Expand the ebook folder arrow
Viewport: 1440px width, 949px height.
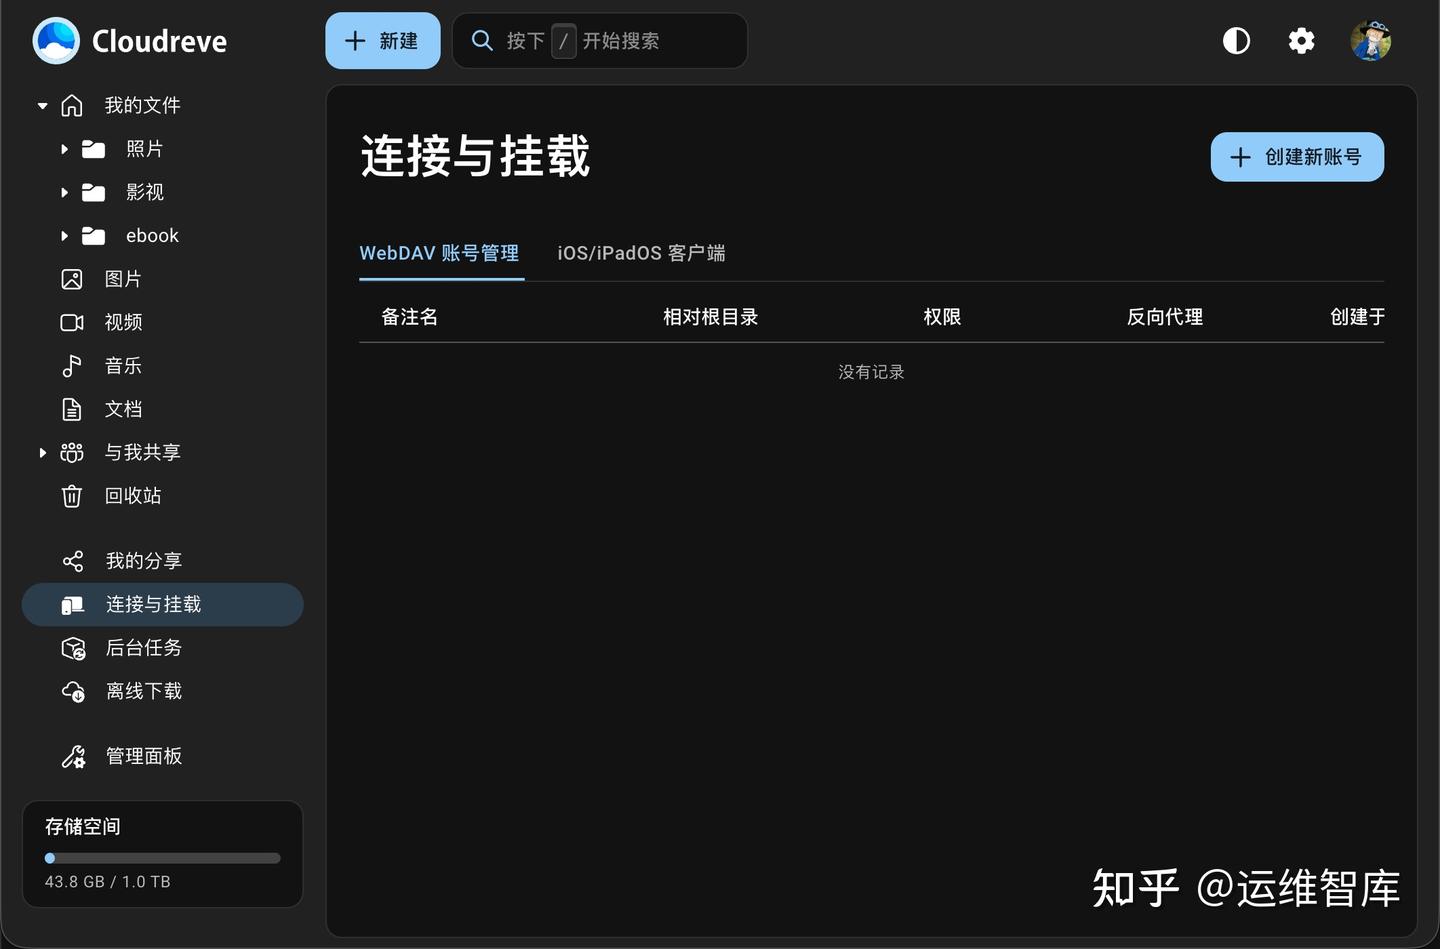tap(64, 236)
